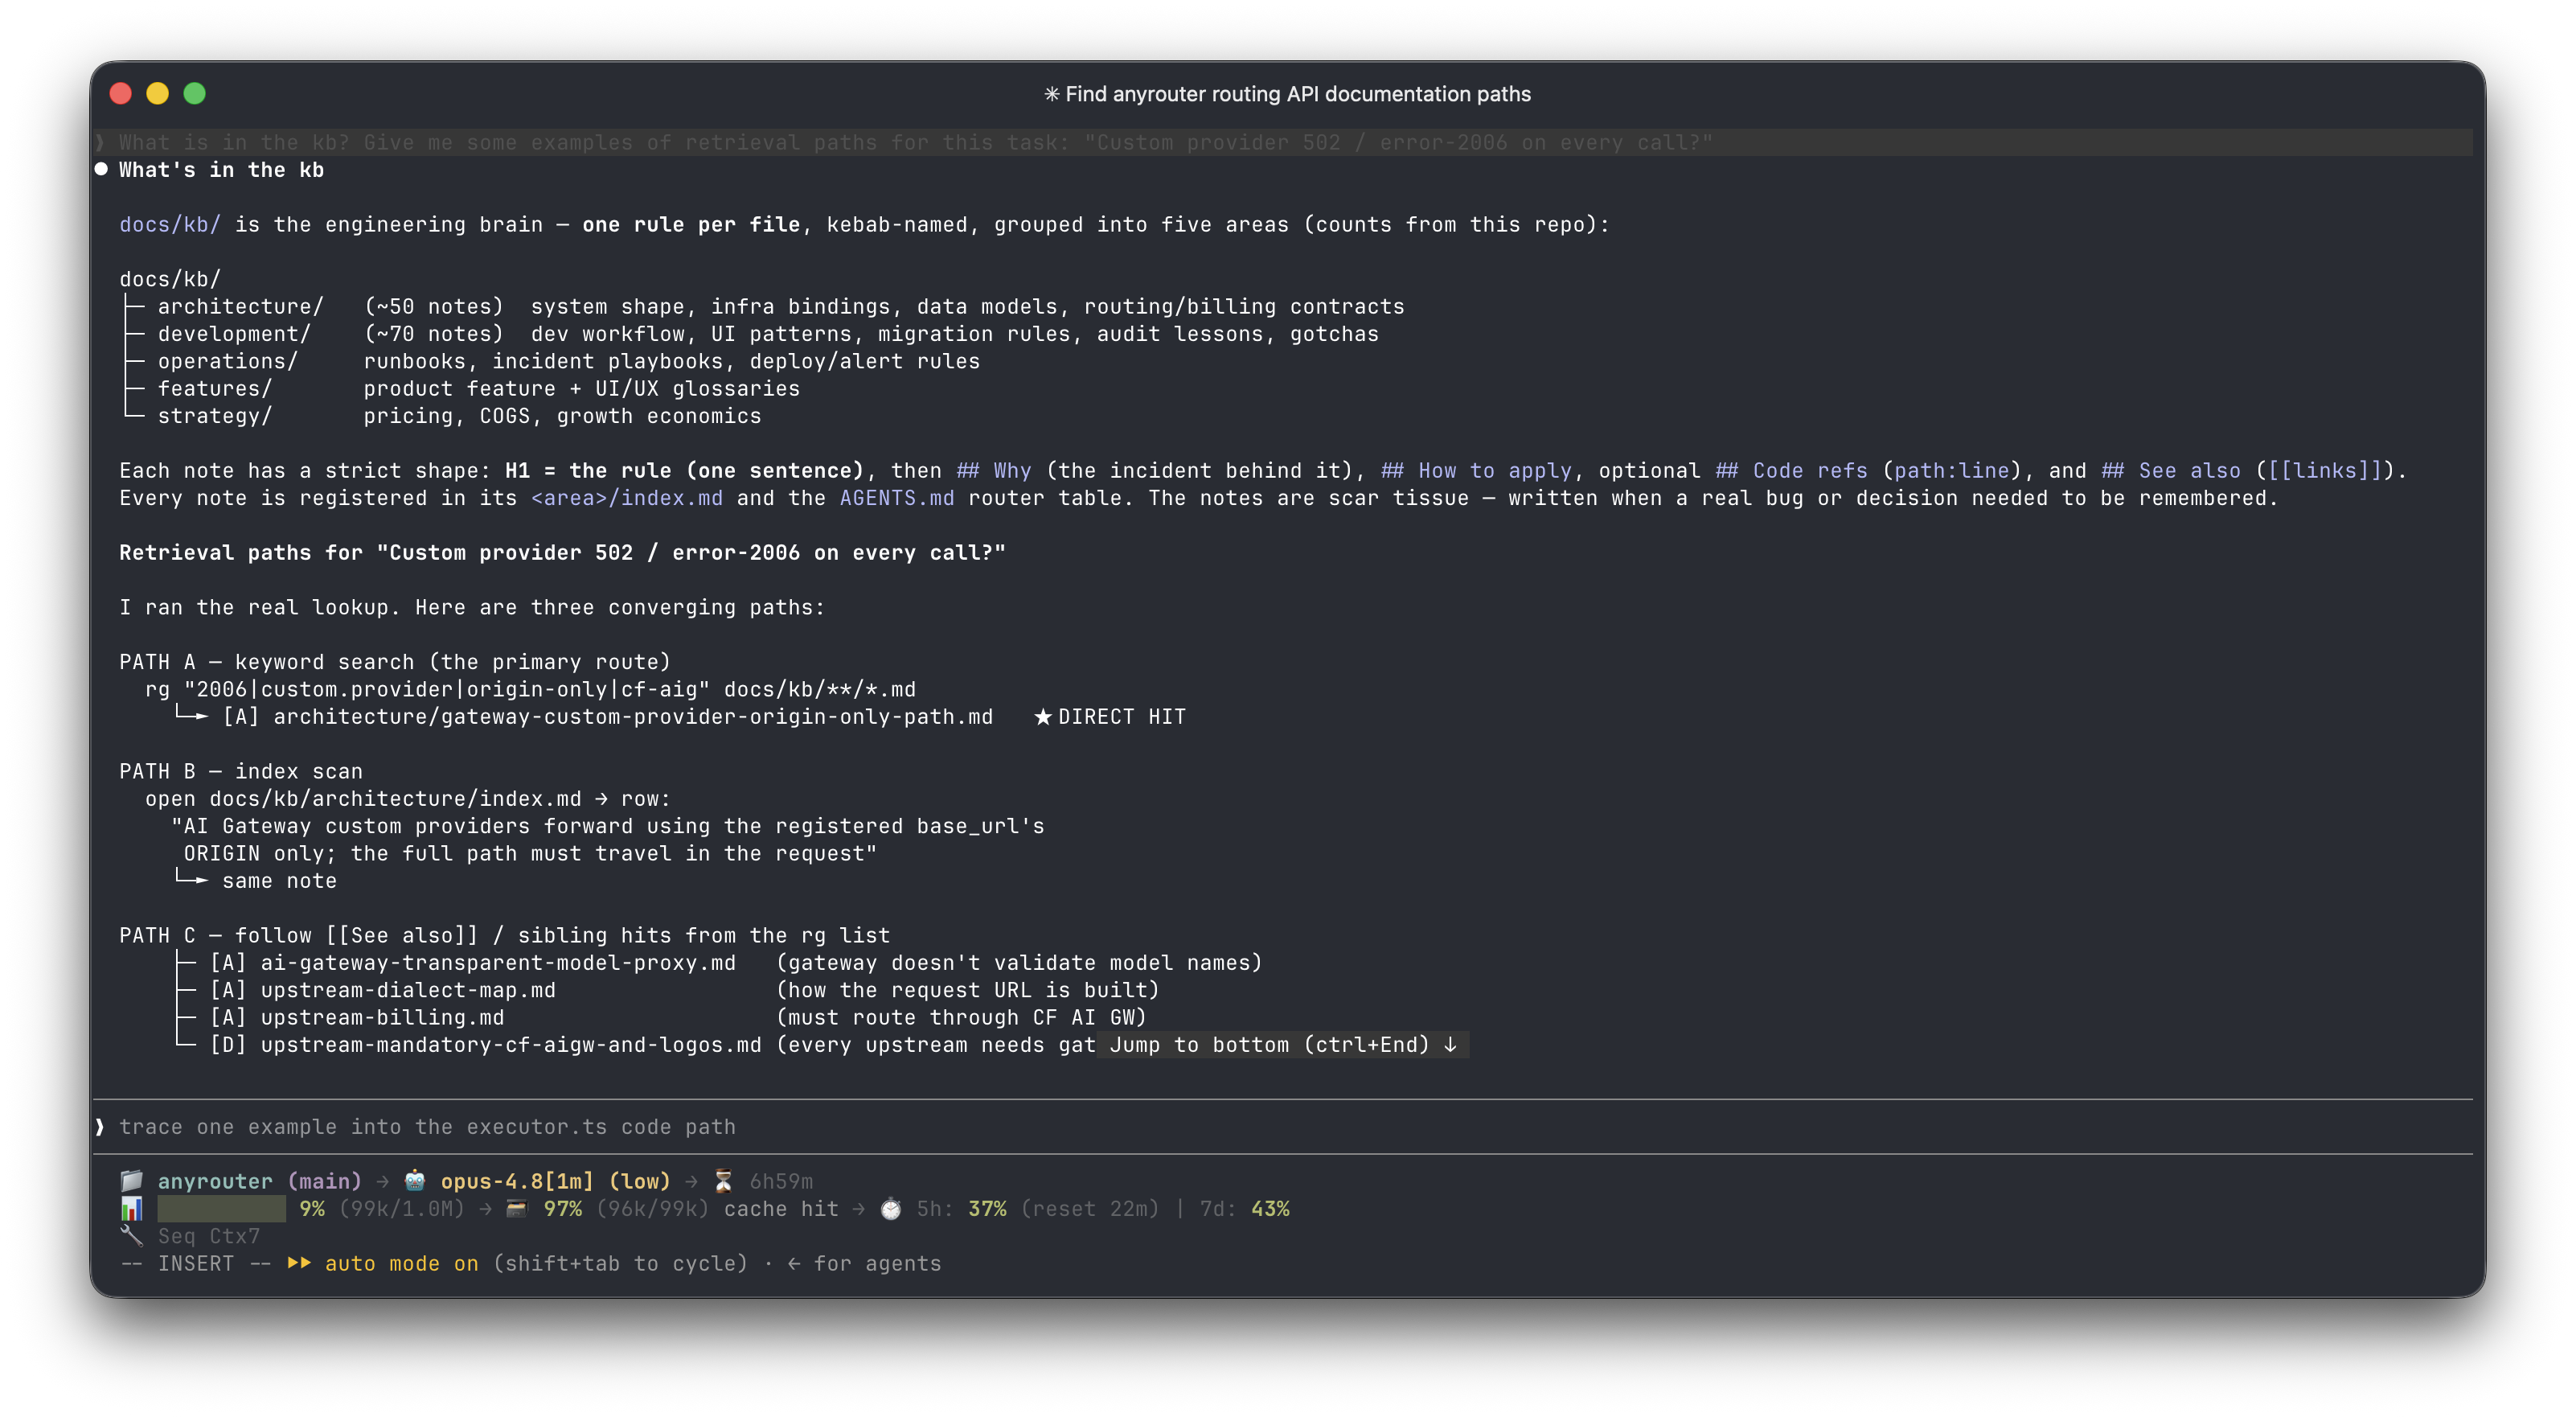Image resolution: width=2576 pixels, height=1417 pixels.
Task: Click the ## Code refs reference
Action: 1791,470
